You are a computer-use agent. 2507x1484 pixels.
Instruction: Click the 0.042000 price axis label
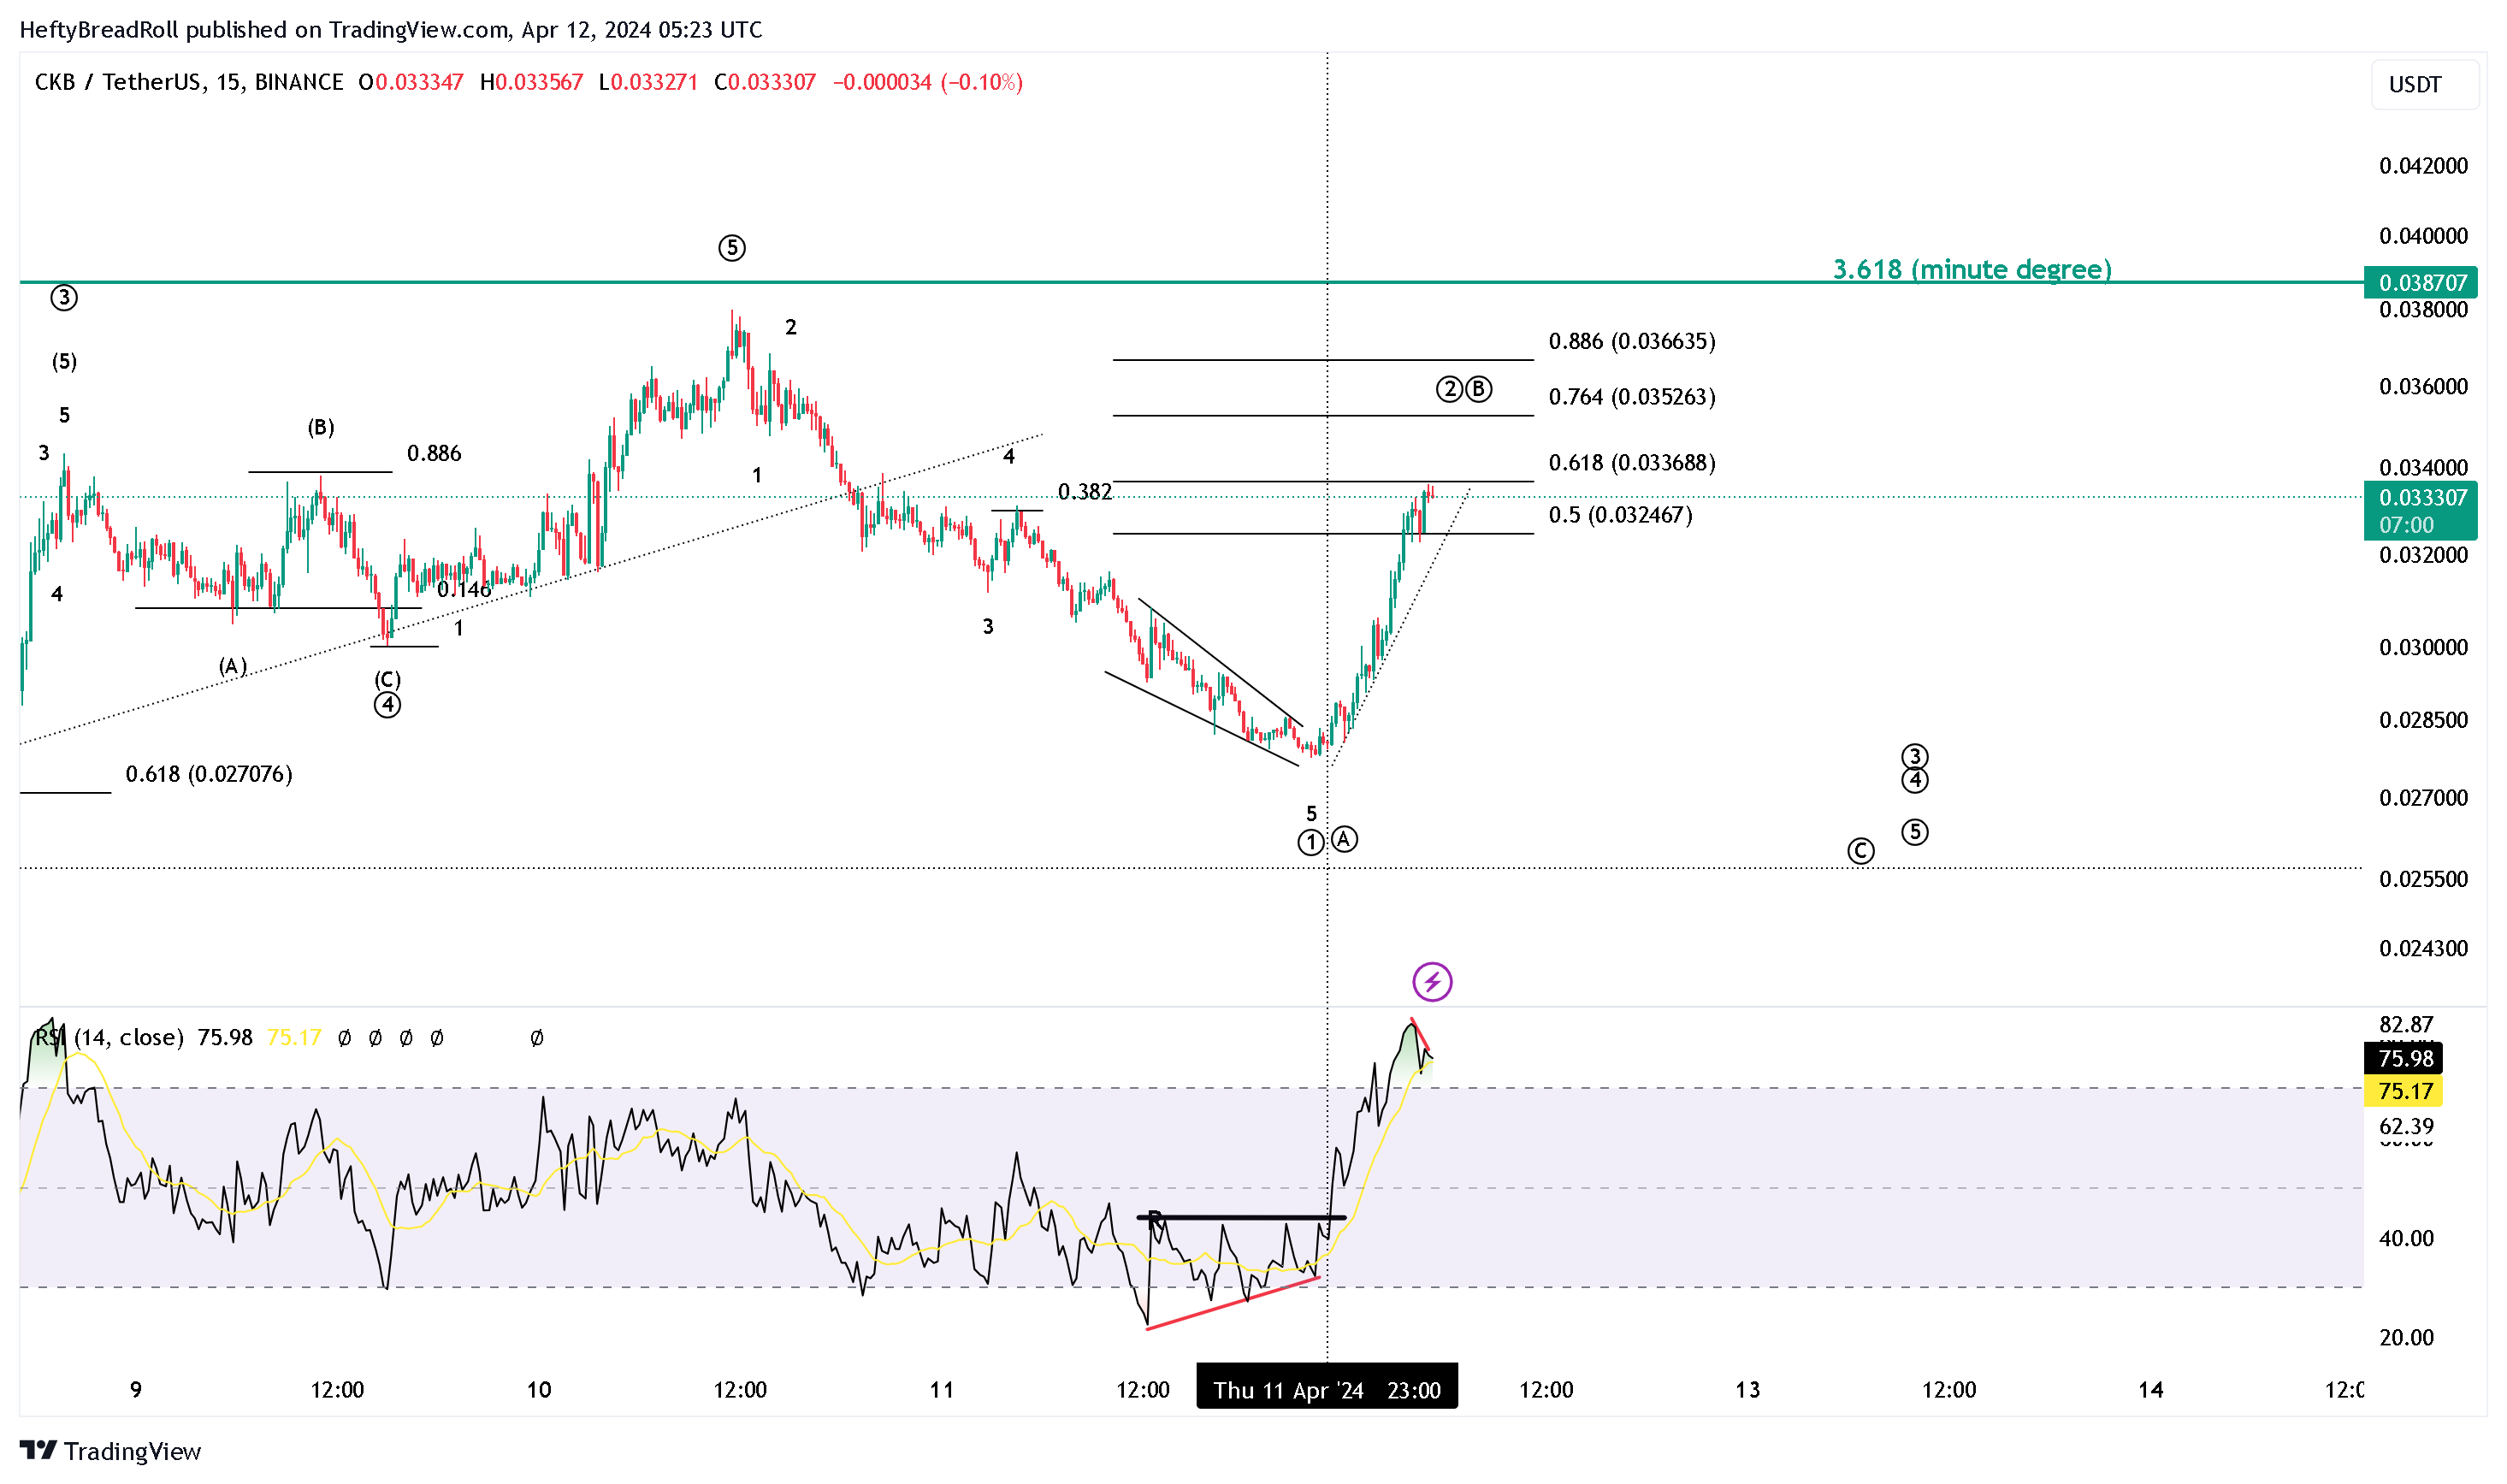tap(2423, 166)
